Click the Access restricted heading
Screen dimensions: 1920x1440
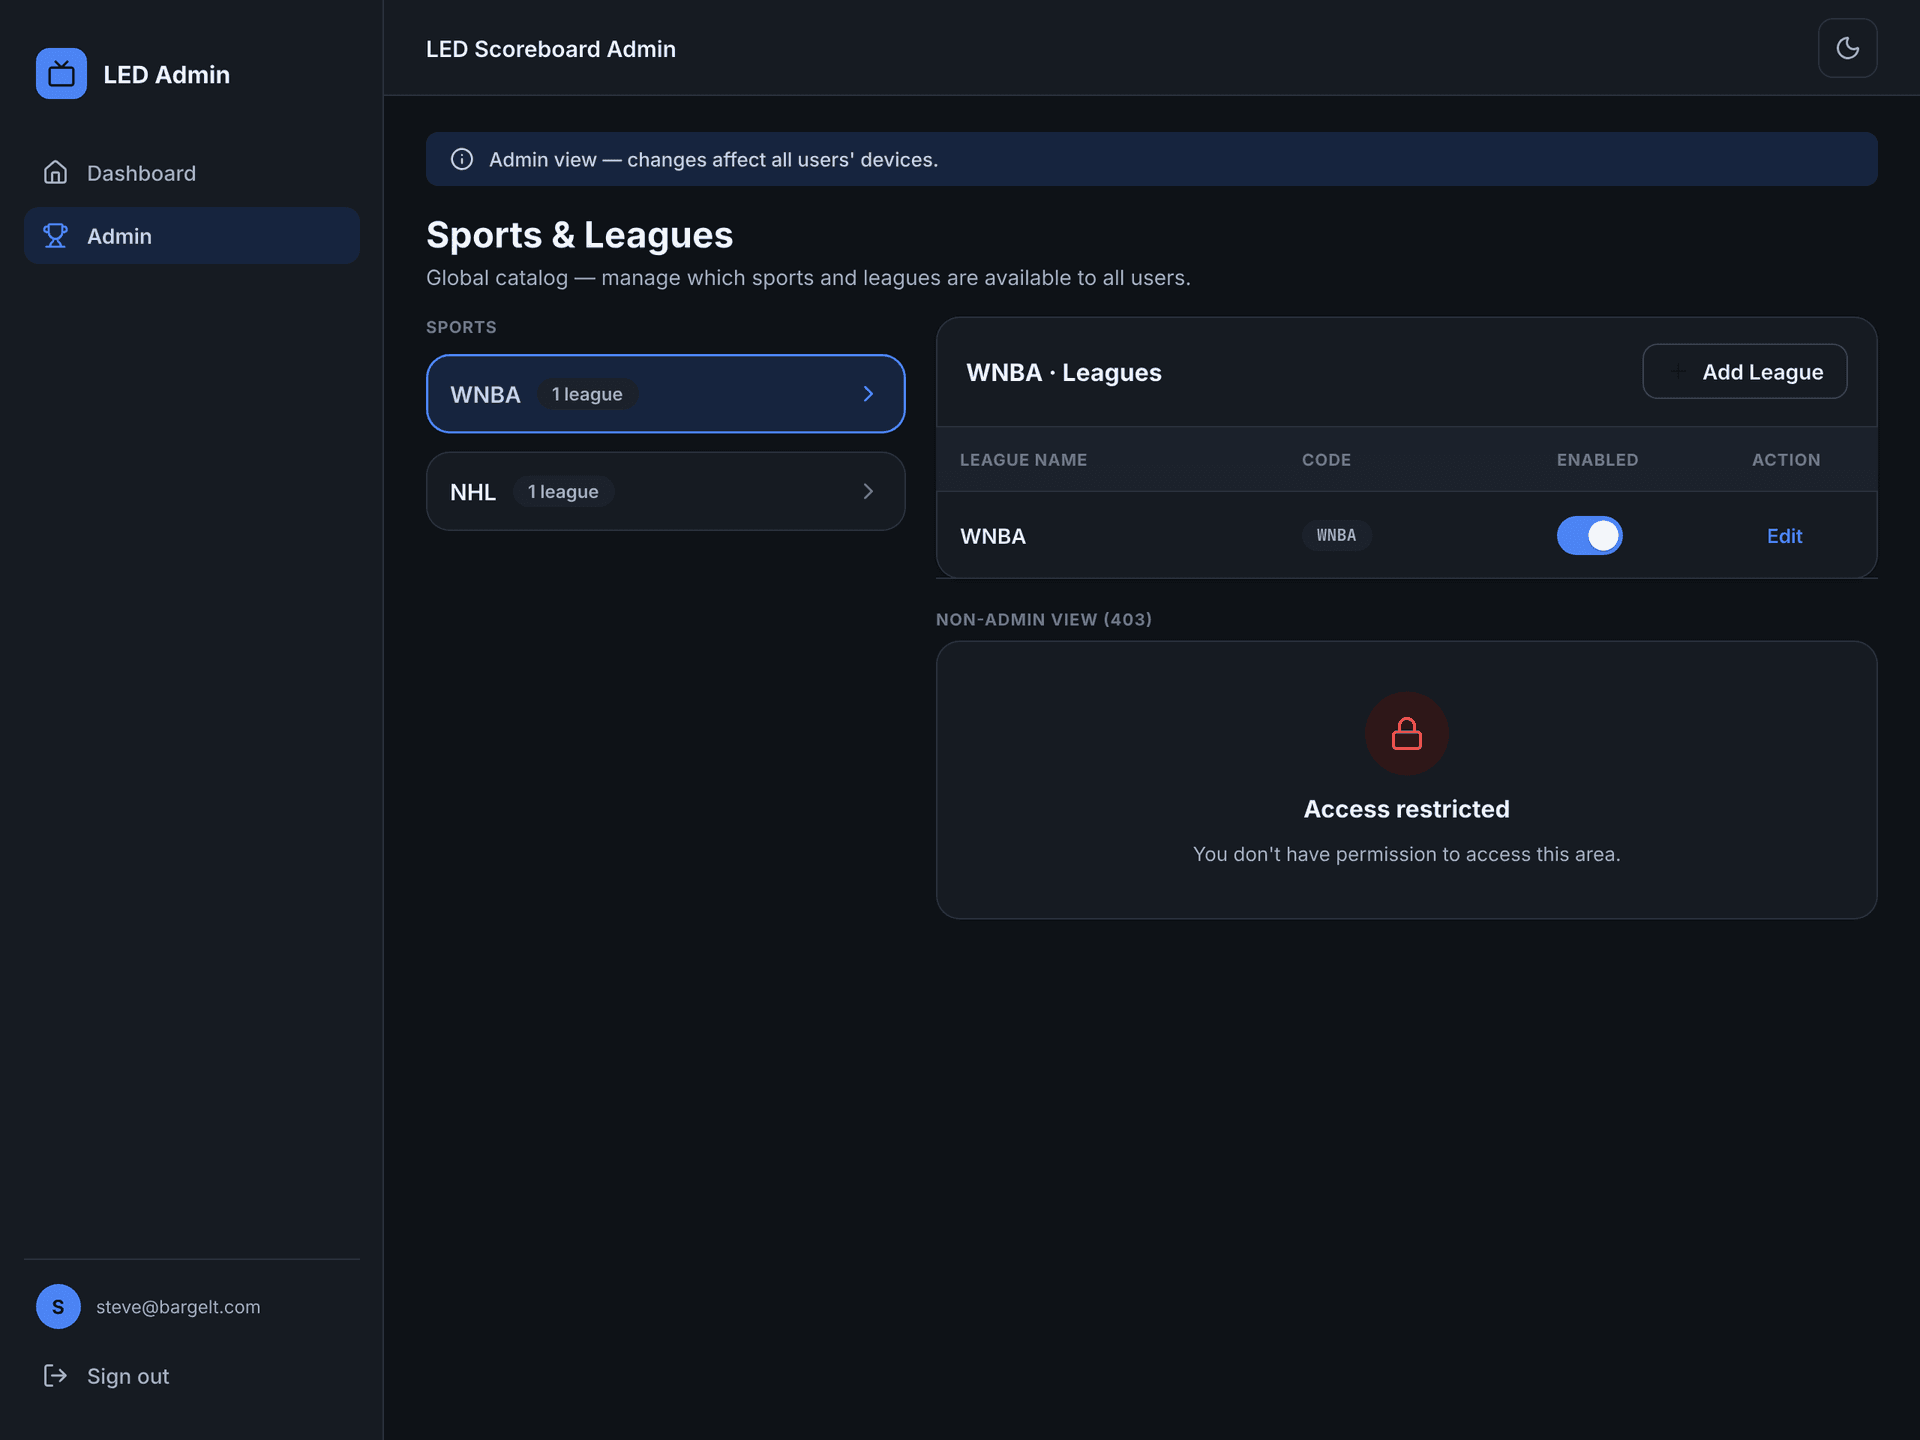(x=1407, y=809)
